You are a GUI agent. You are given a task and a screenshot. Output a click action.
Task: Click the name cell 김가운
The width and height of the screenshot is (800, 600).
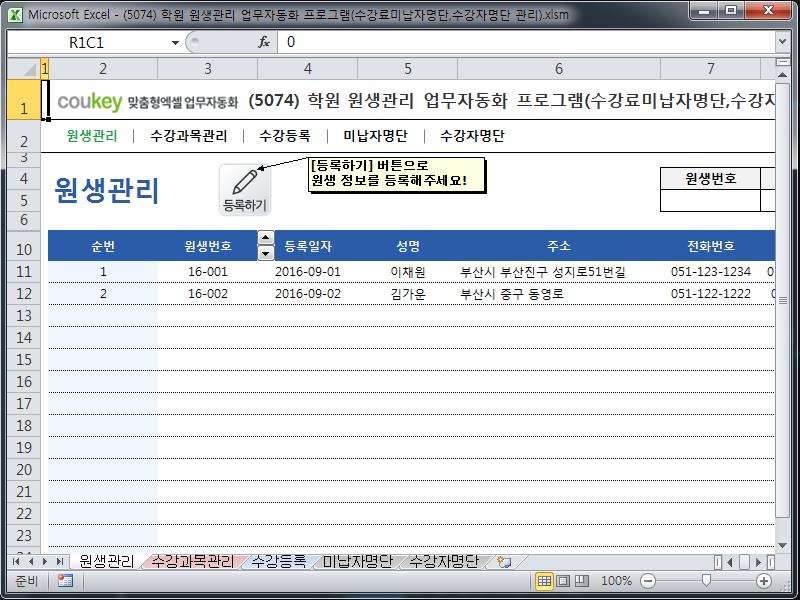tap(408, 294)
